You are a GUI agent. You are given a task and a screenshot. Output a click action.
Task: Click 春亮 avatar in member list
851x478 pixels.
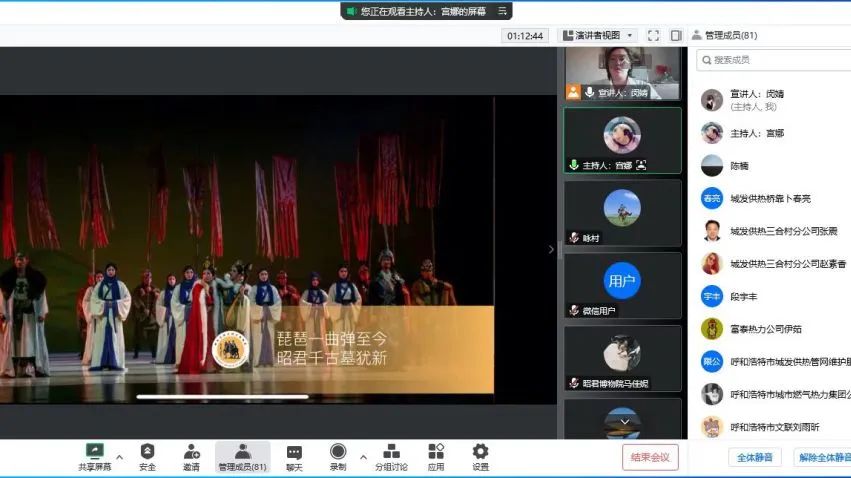pyautogui.click(x=712, y=199)
